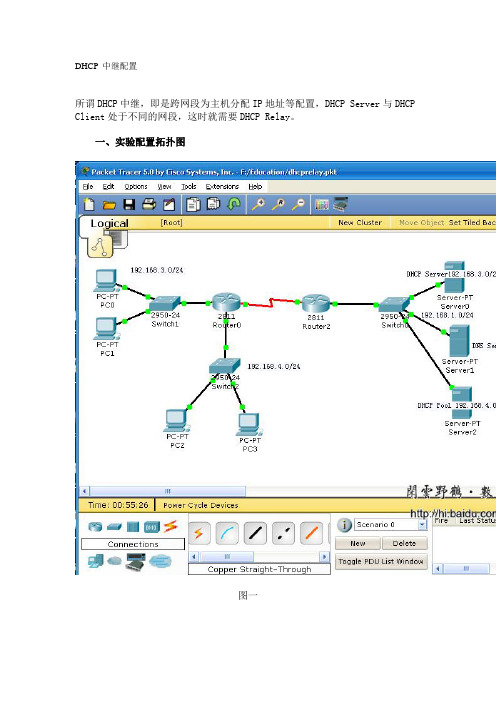The image size is (496, 702).
Task: Click the connection list scrollbar right arrow
Action: [x=325, y=556]
